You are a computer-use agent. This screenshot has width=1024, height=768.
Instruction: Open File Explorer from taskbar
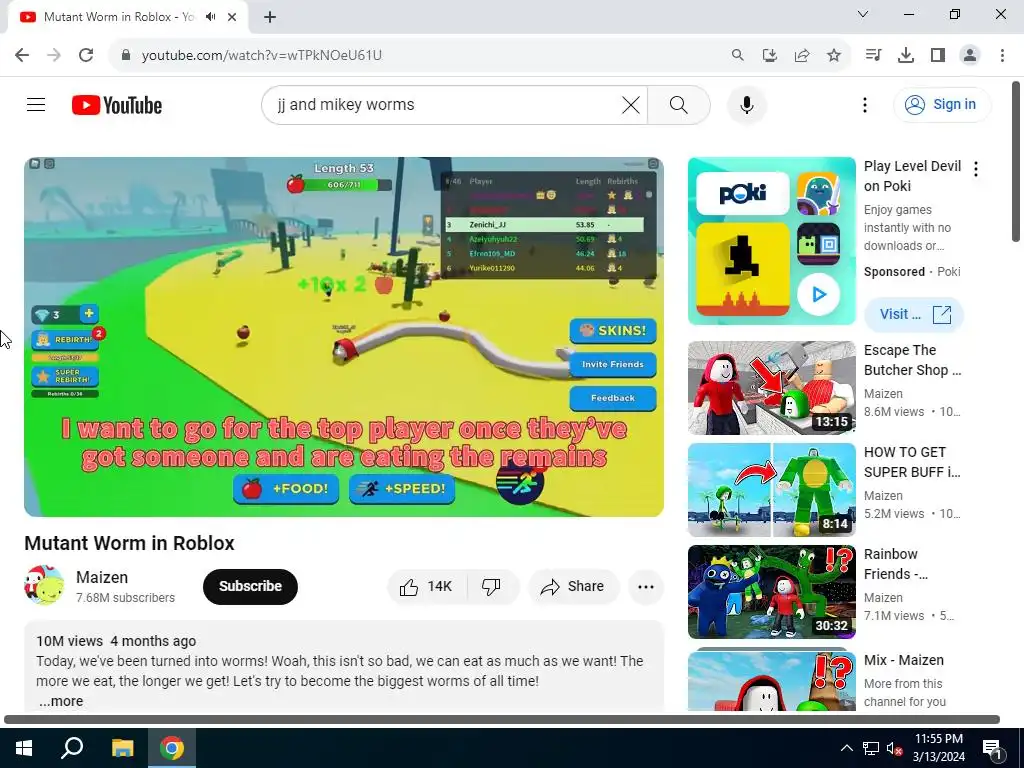(122, 748)
